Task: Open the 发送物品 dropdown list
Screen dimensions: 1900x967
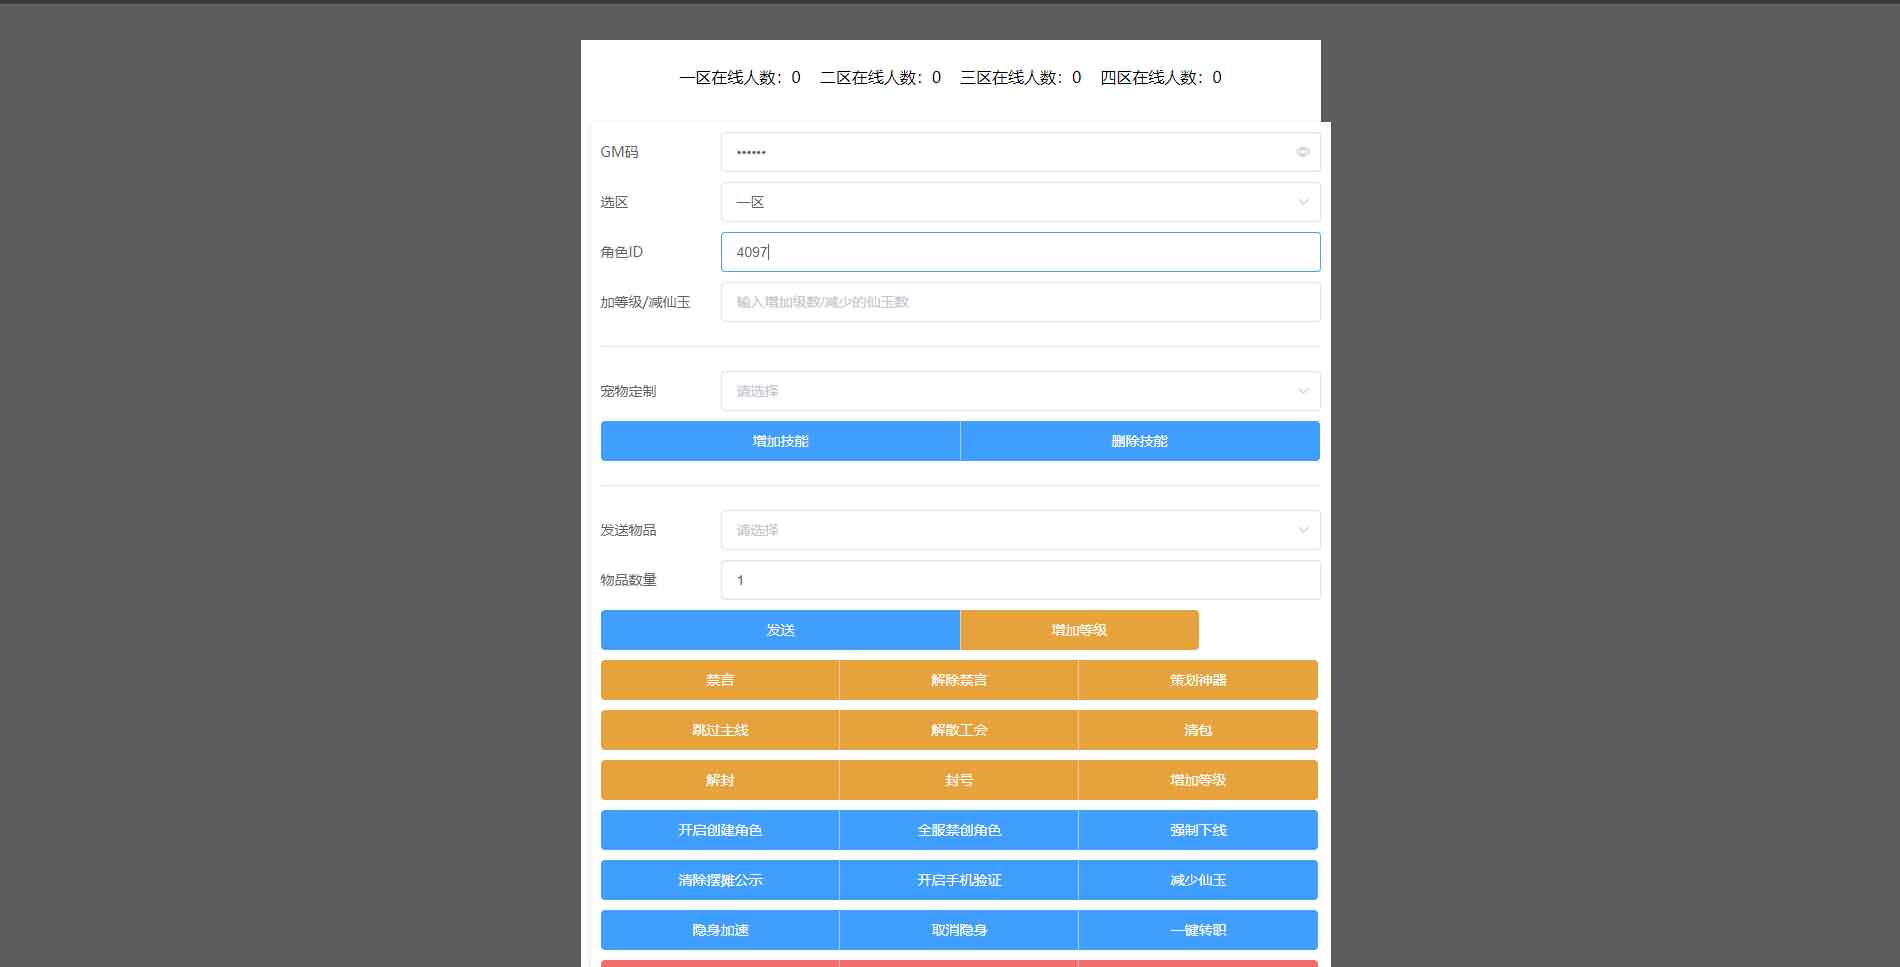Action: [x=1019, y=530]
